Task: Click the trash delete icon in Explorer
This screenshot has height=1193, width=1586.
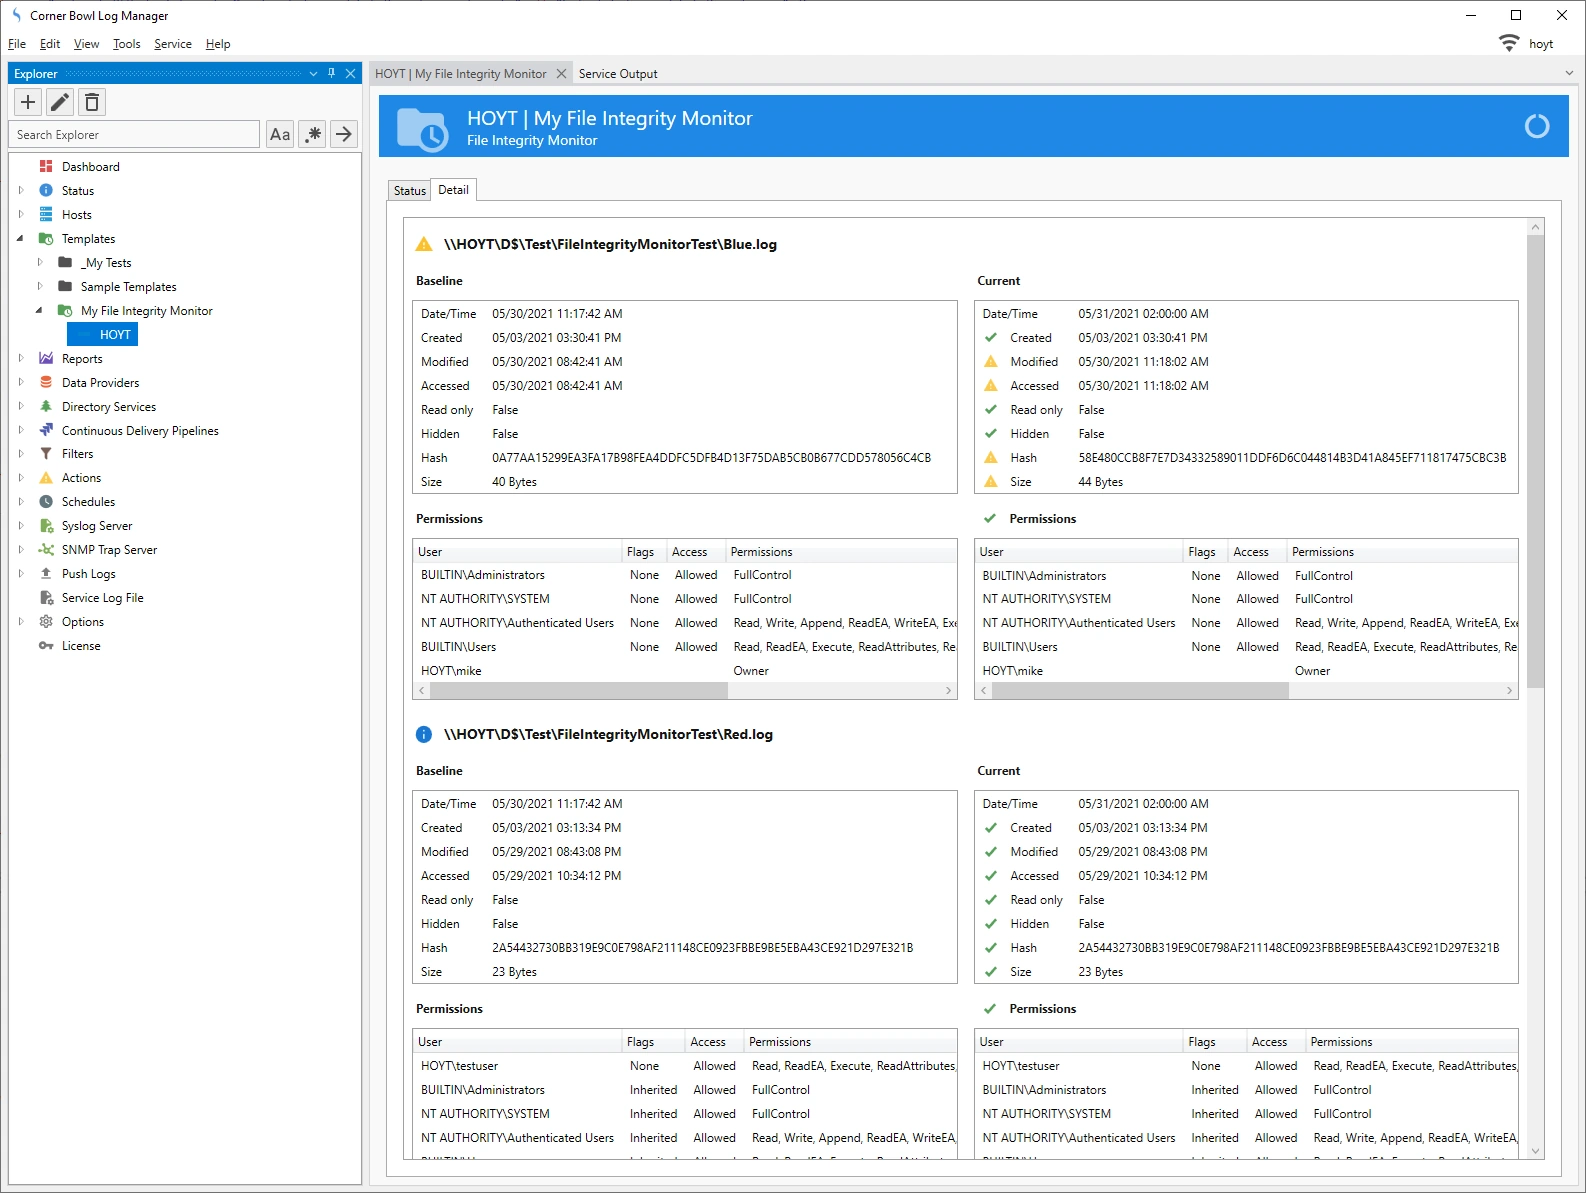Action: pos(92,102)
